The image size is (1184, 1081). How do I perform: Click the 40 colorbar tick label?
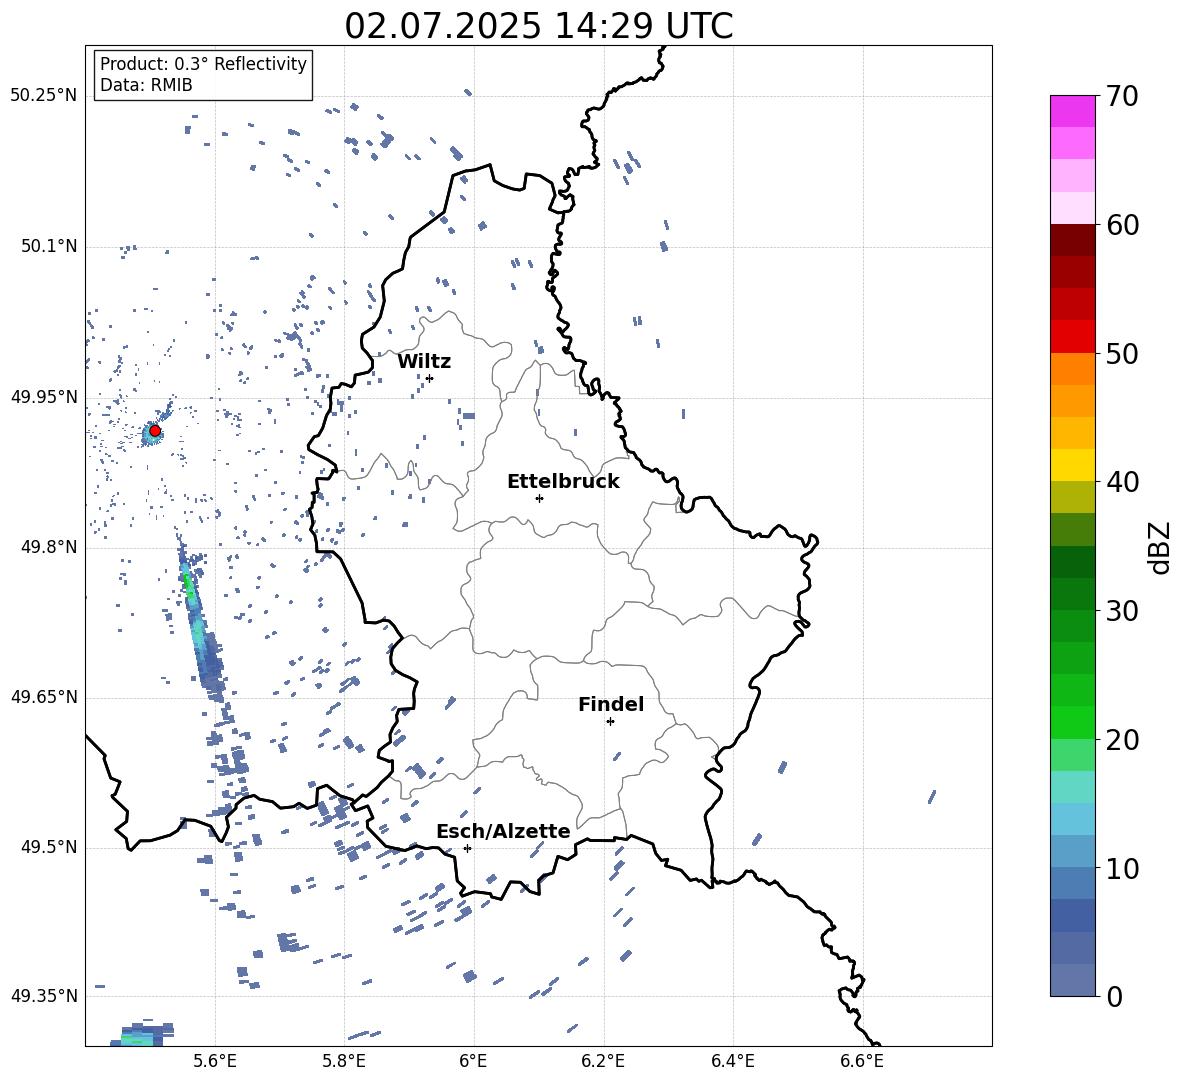[1122, 482]
